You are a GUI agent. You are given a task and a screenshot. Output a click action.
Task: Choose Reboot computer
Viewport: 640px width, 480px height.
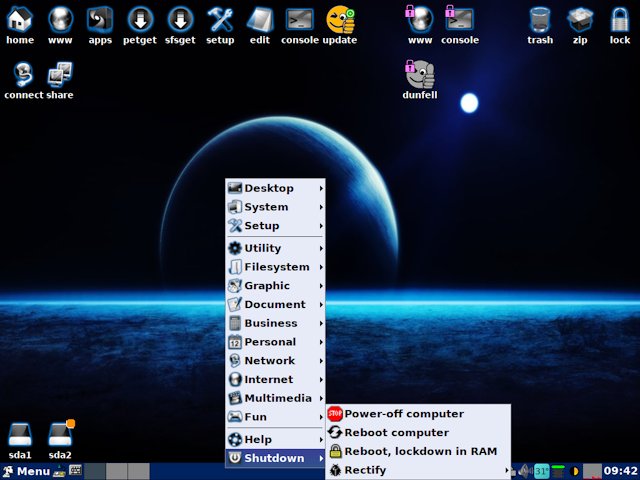pyautogui.click(x=418, y=433)
